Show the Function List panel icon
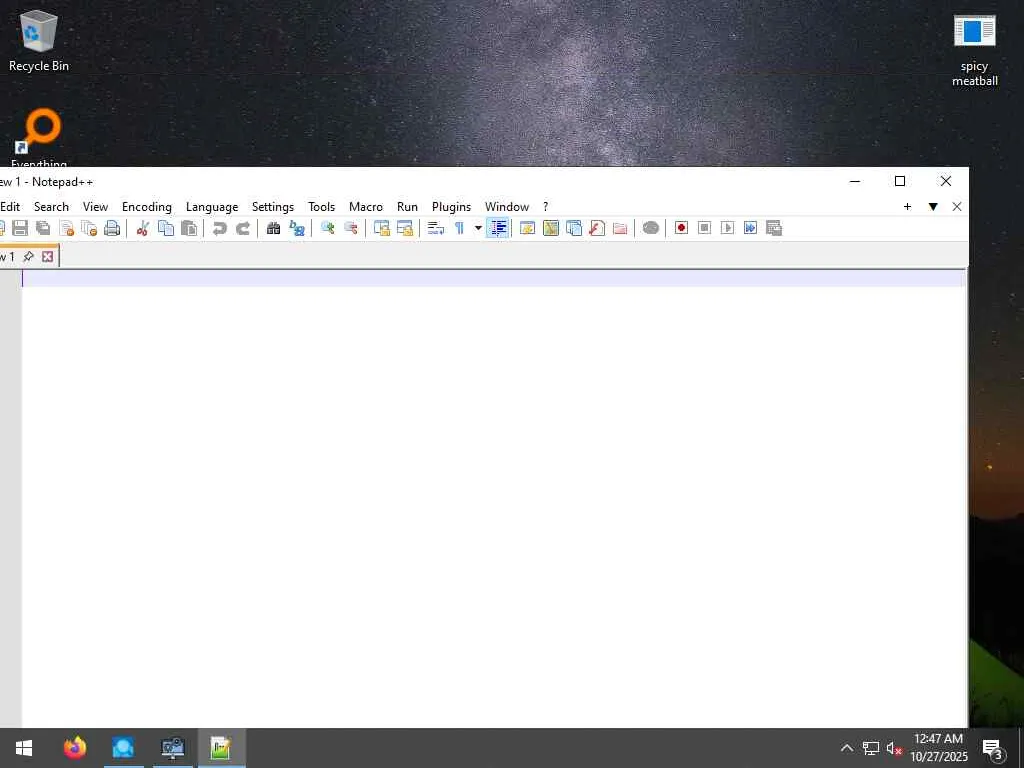1024x768 pixels. point(596,228)
